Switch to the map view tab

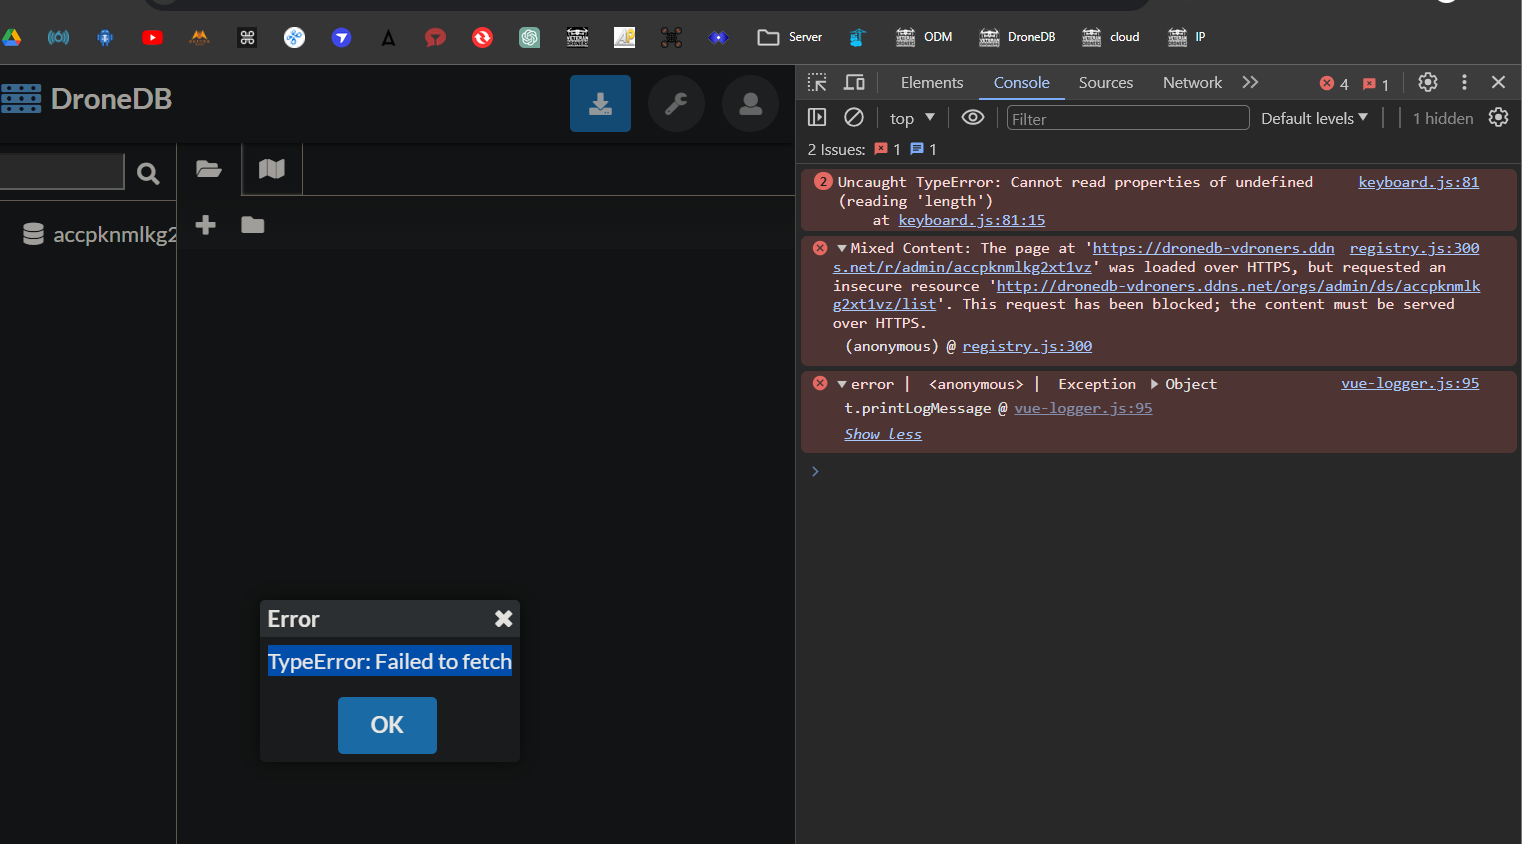(272, 169)
